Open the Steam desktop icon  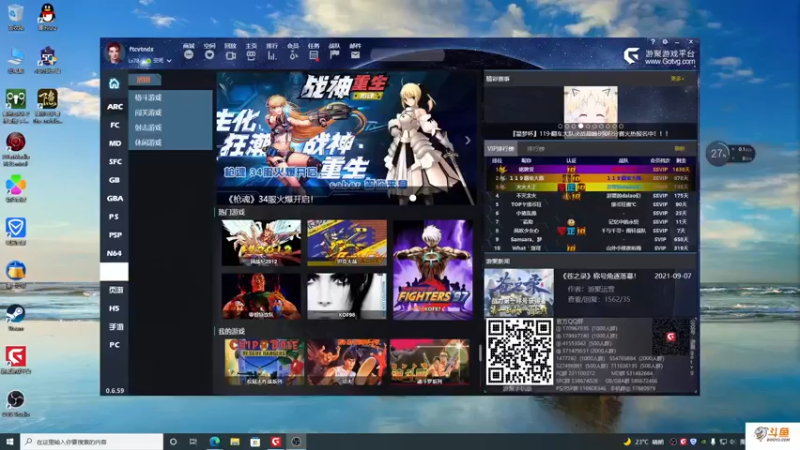click(x=16, y=317)
